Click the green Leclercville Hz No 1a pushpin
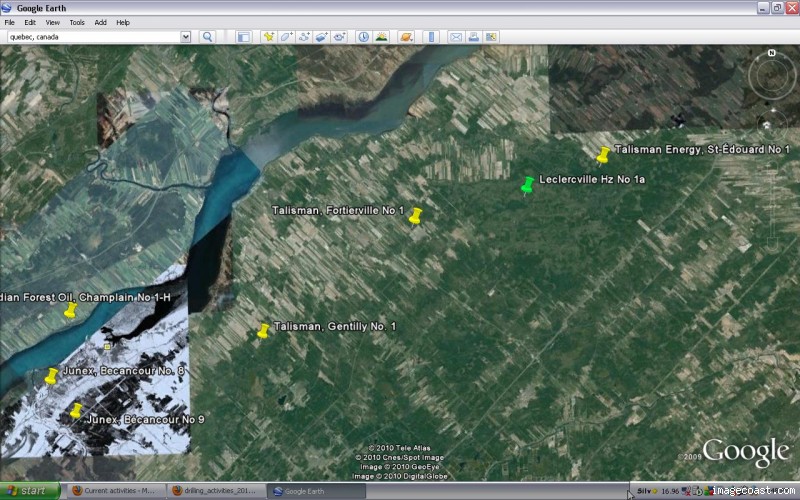The height and width of the screenshot is (500, 800). tap(527, 185)
